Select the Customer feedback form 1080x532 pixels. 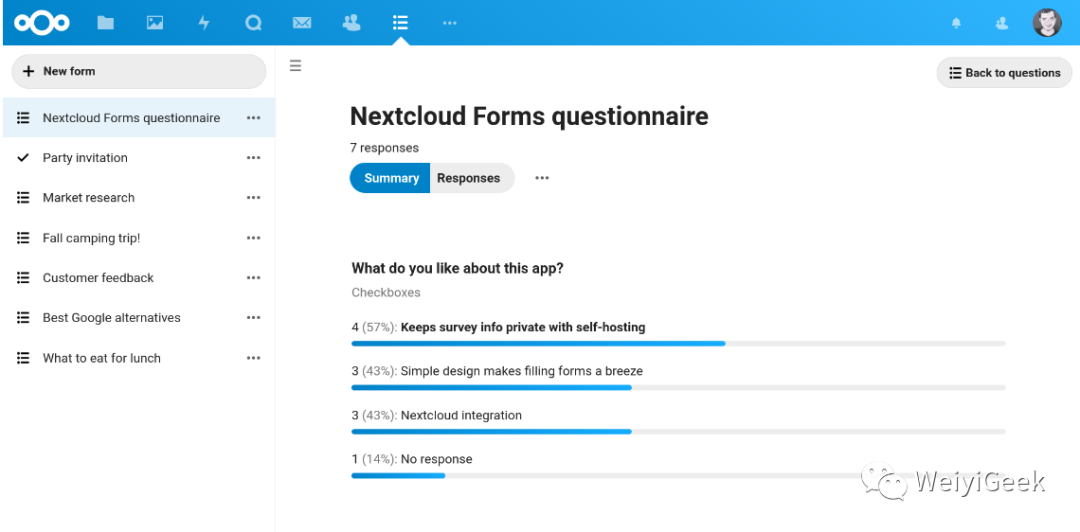98,278
